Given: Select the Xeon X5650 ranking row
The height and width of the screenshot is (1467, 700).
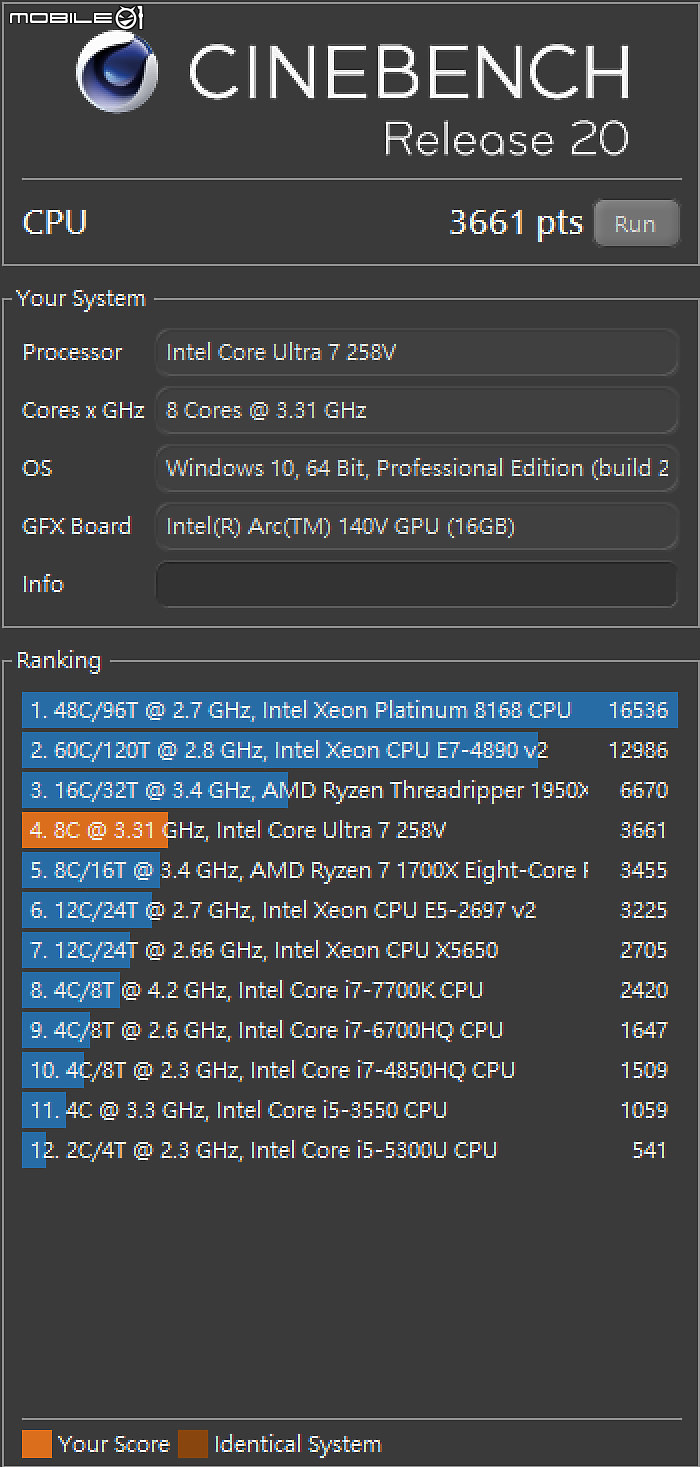Looking at the screenshot, I should click(350, 950).
